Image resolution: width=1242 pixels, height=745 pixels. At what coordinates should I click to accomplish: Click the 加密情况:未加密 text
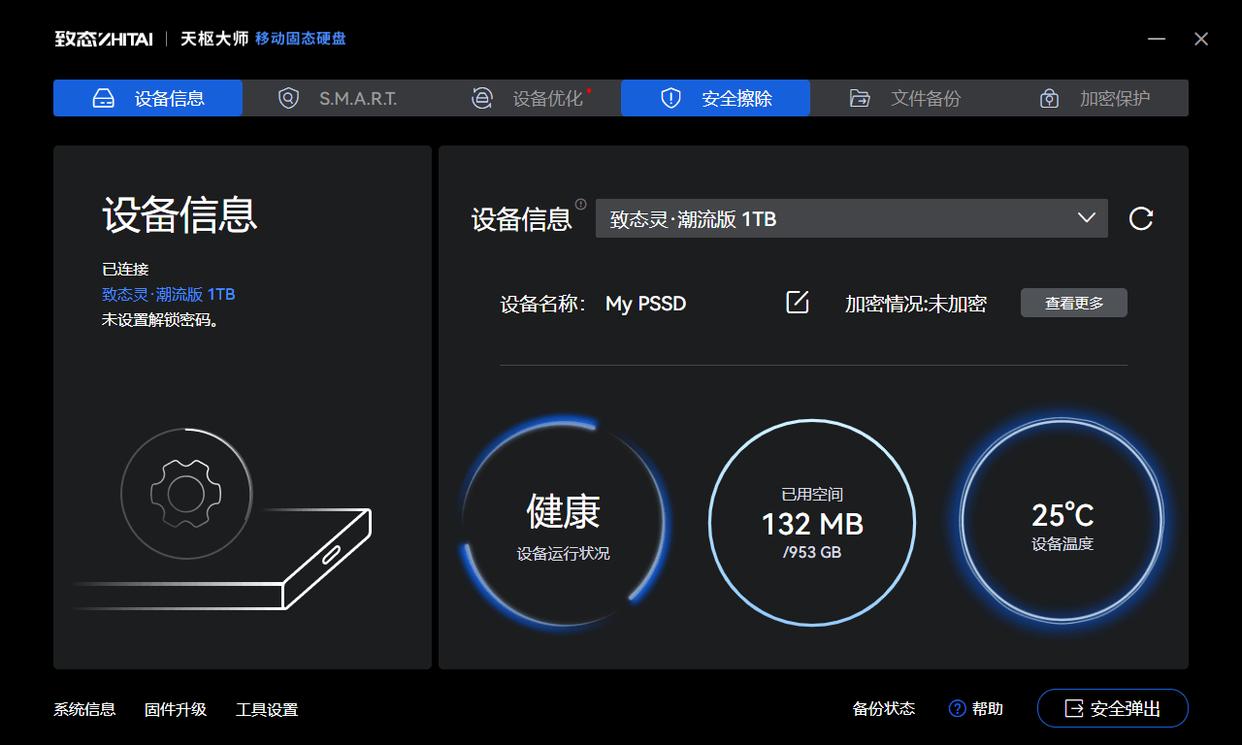tap(916, 304)
